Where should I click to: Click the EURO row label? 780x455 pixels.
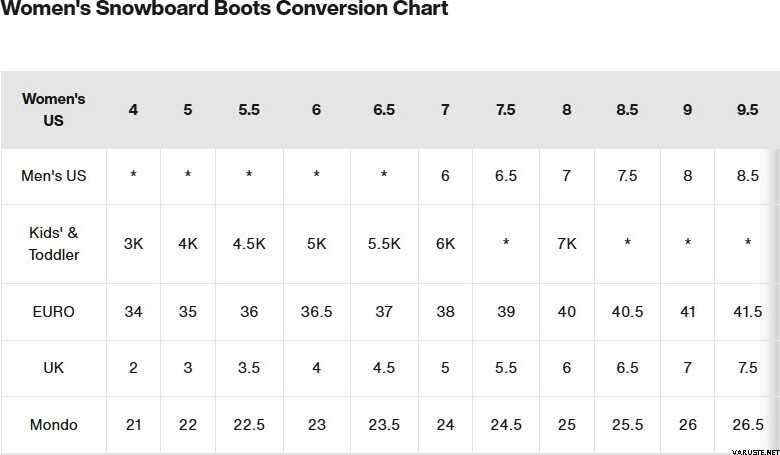click(54, 312)
